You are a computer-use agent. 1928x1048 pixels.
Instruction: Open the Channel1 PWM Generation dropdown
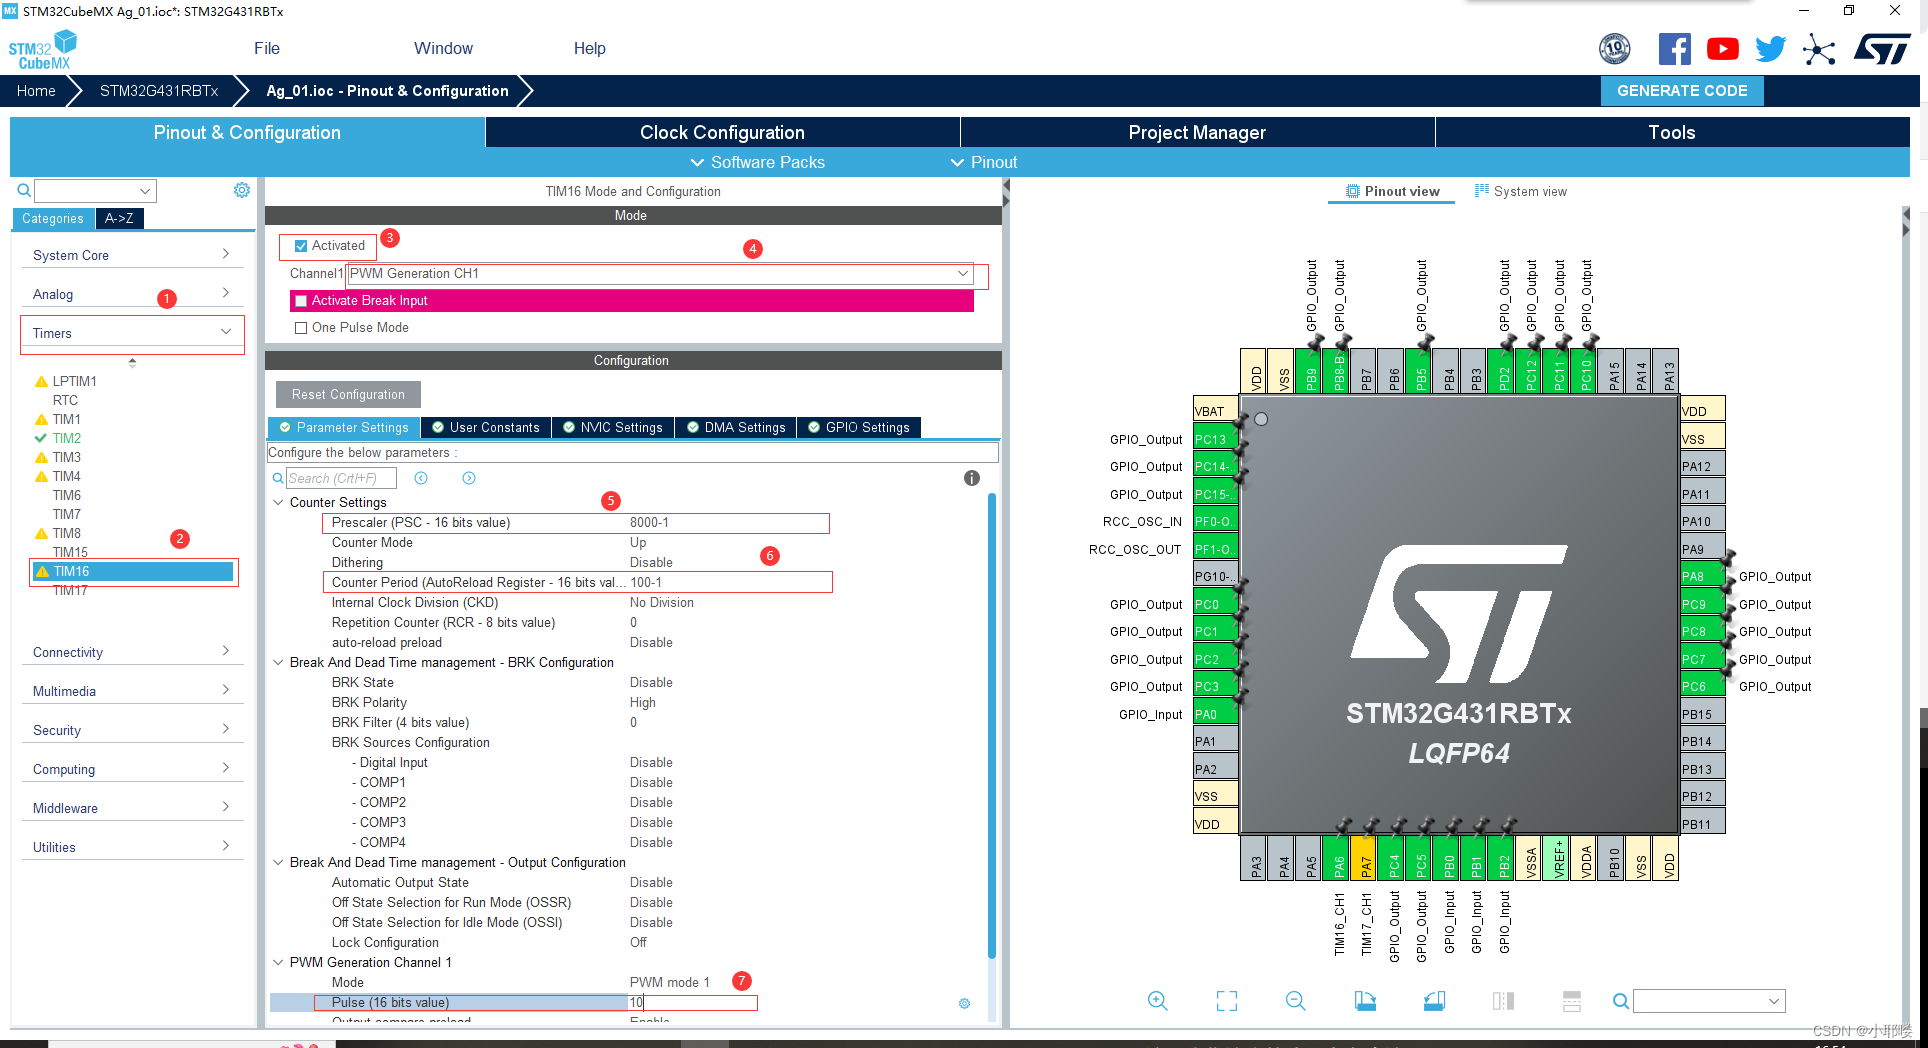(x=660, y=274)
